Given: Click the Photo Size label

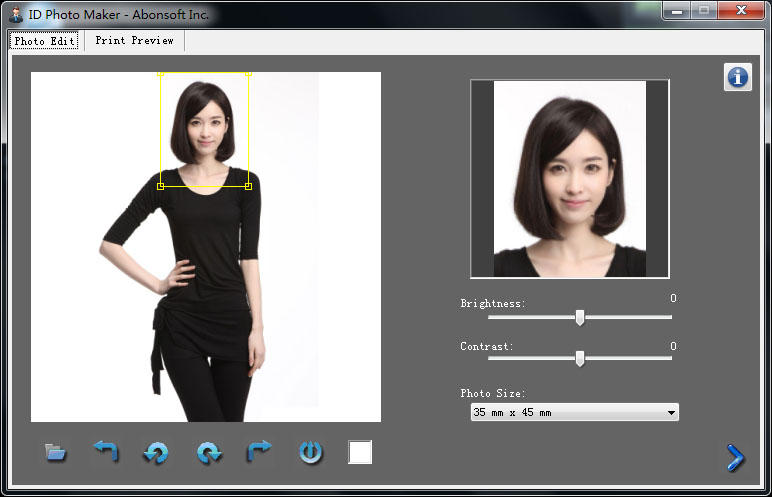Looking at the screenshot, I should [493, 393].
